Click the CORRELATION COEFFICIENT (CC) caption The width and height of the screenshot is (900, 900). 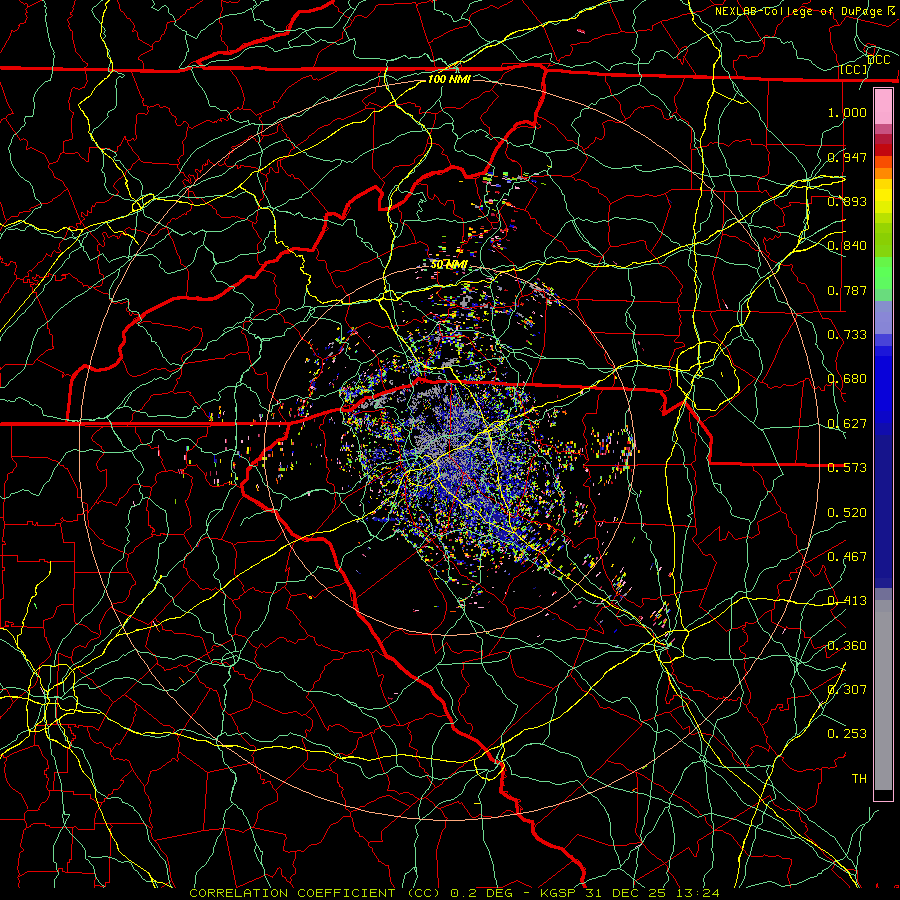click(315, 893)
